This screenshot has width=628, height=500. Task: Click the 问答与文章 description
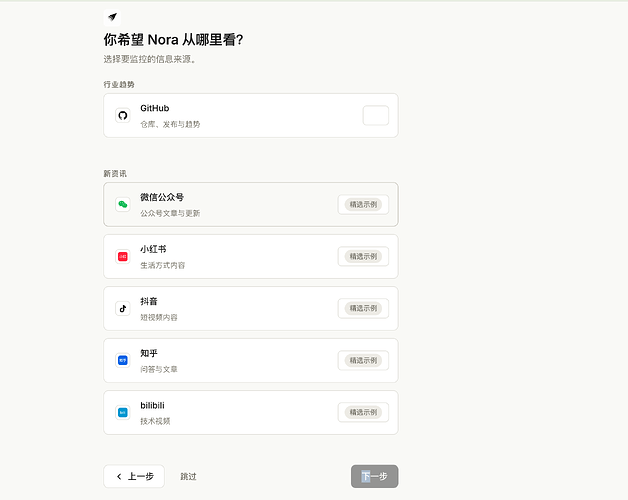point(159,369)
